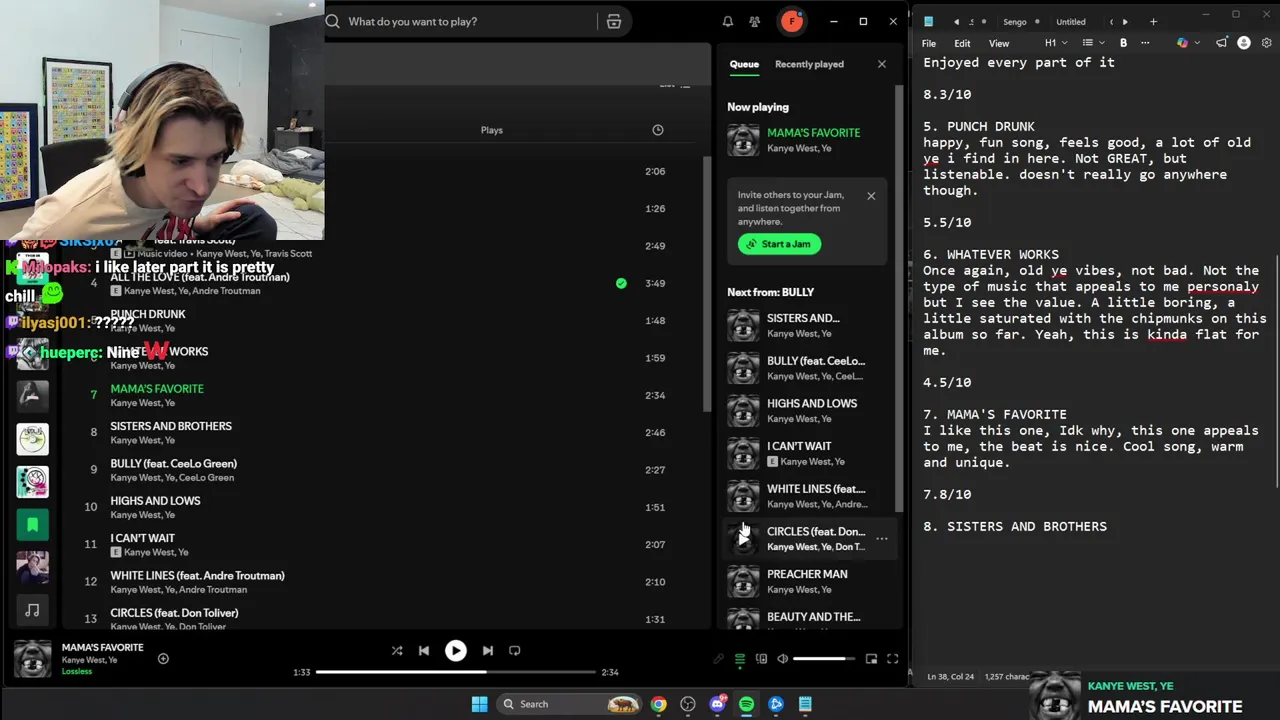Screen dimensions: 1280x720
Task: Seek on the song progress bar
Action: tap(455, 672)
